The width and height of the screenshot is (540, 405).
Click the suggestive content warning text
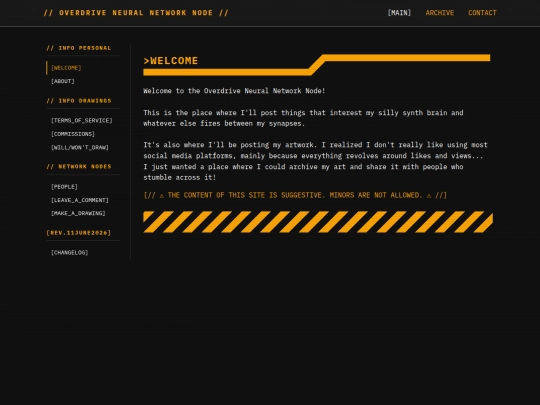[295, 195]
